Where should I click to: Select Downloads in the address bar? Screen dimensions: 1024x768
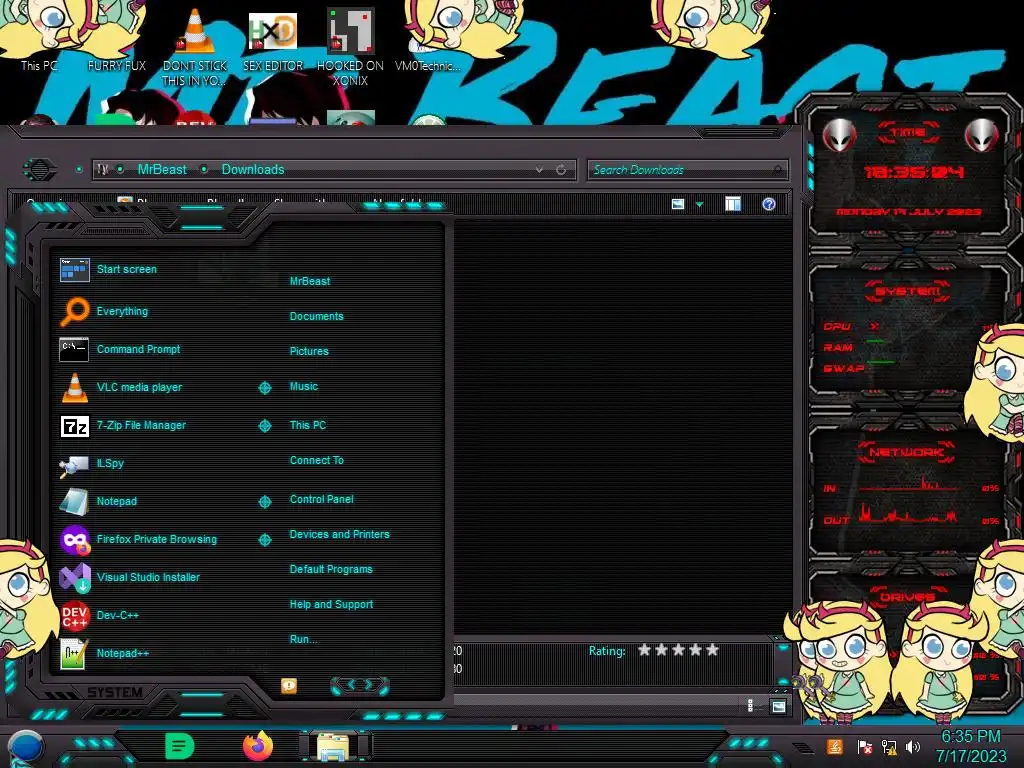pos(253,170)
